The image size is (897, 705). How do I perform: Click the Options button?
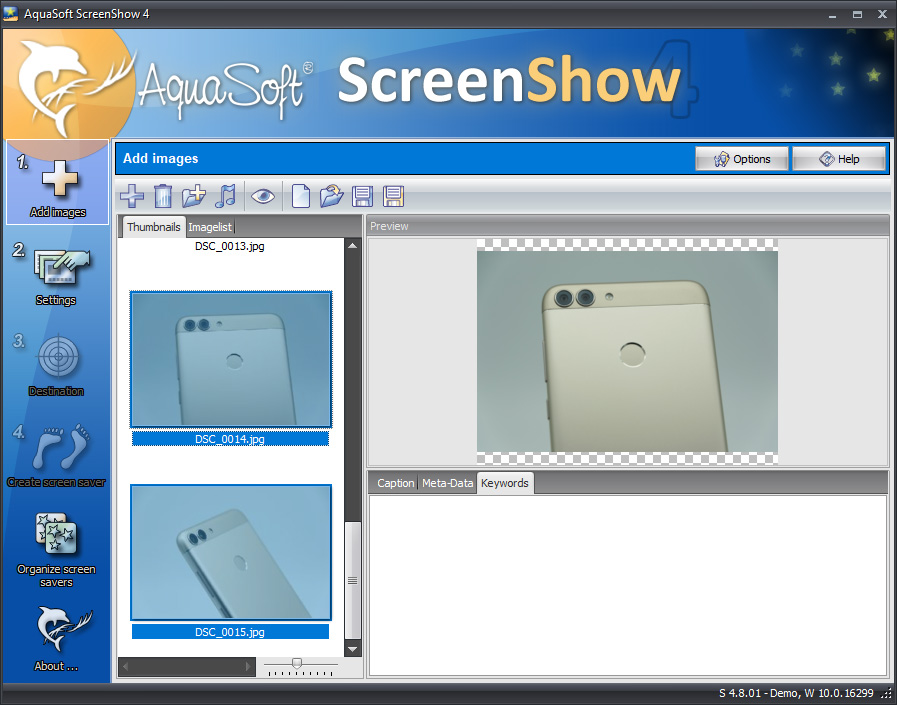(x=742, y=159)
